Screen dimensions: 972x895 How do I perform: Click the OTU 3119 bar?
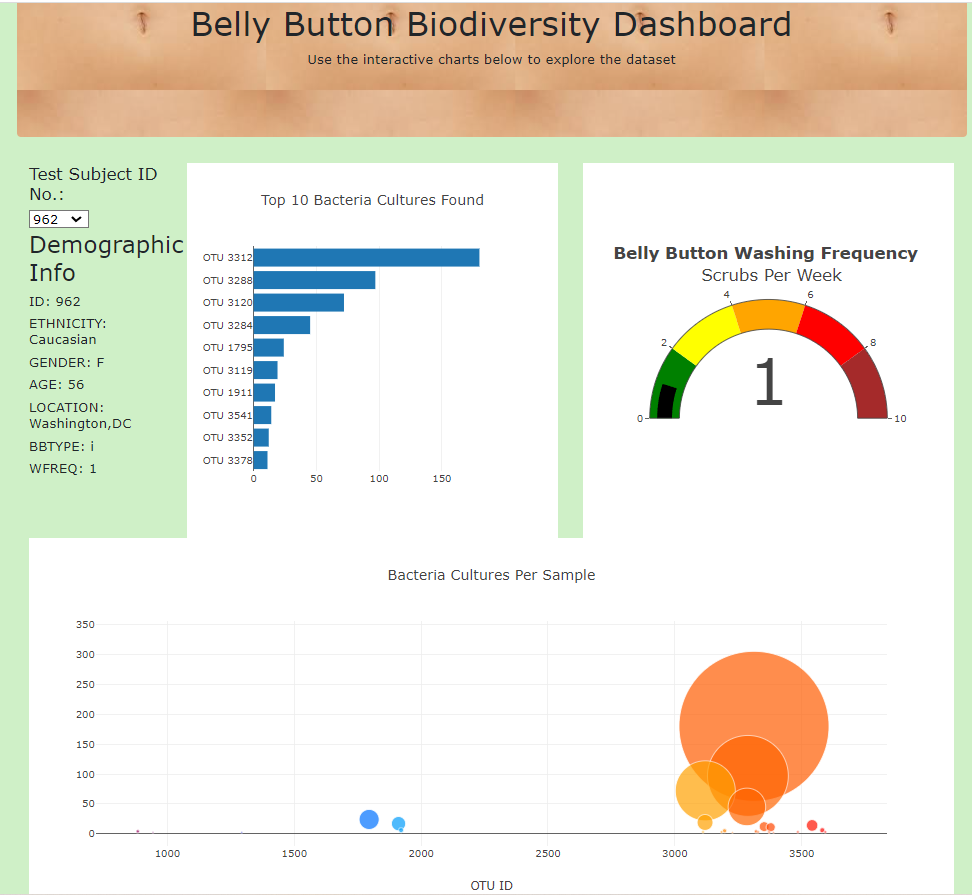(x=265, y=370)
